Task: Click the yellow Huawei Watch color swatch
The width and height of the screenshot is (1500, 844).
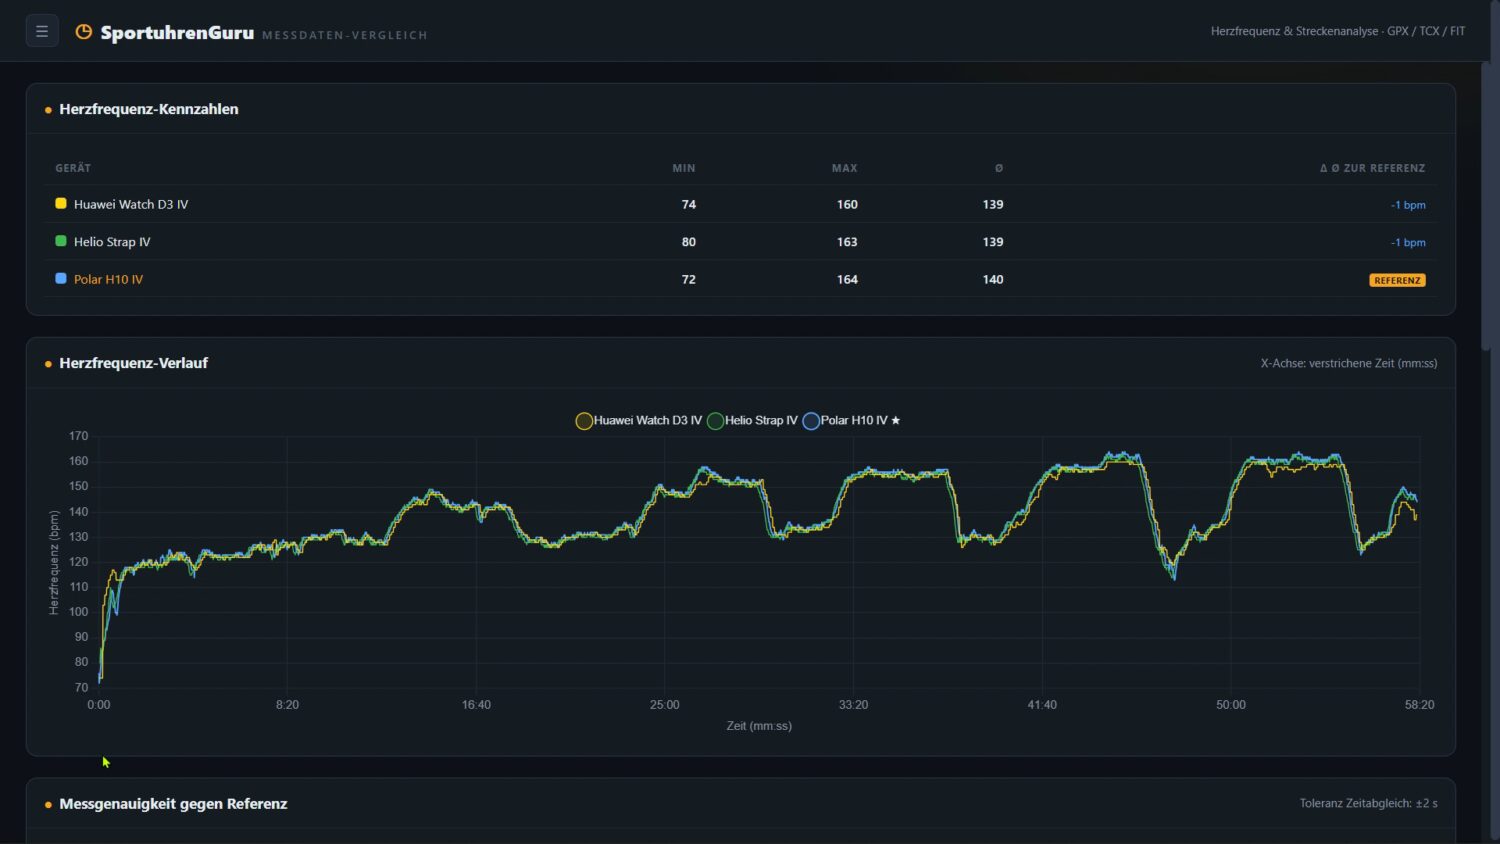Action: (61, 204)
